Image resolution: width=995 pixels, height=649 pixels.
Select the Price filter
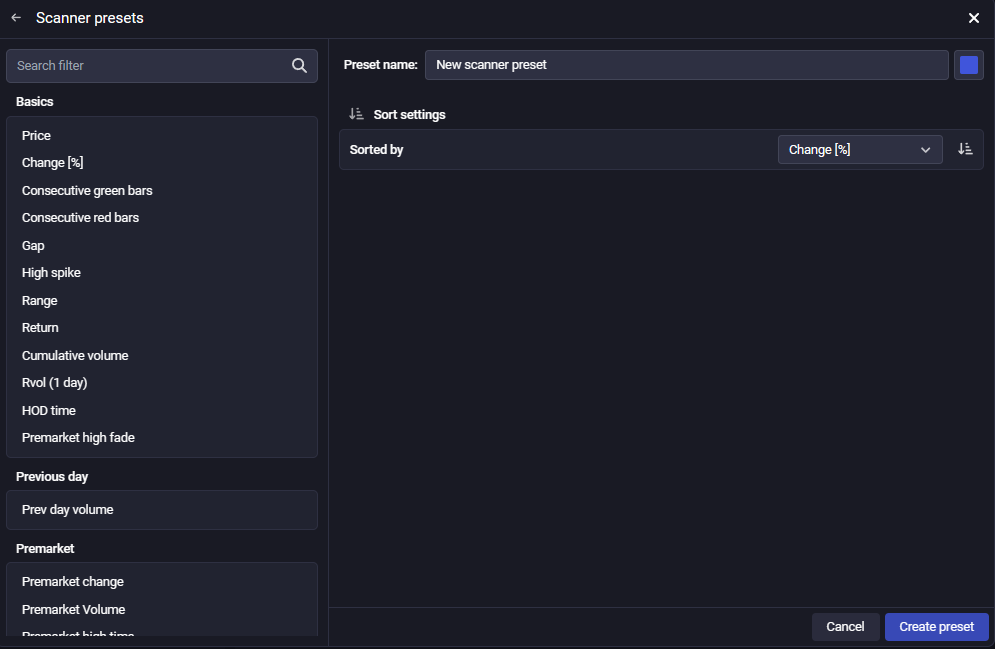36,136
